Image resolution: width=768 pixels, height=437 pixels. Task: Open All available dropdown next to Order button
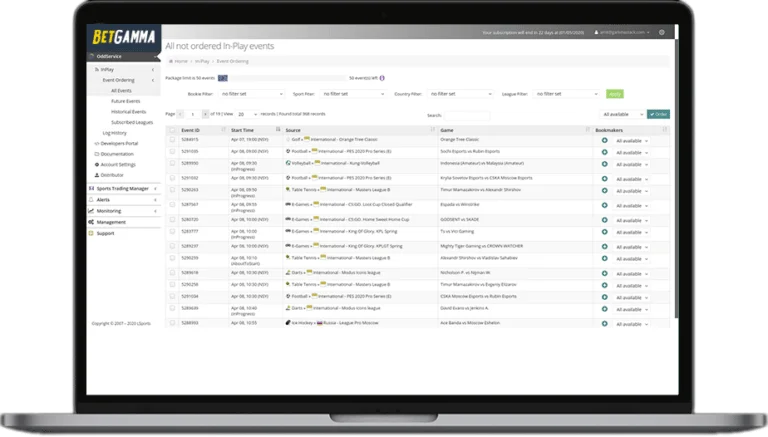click(x=623, y=114)
